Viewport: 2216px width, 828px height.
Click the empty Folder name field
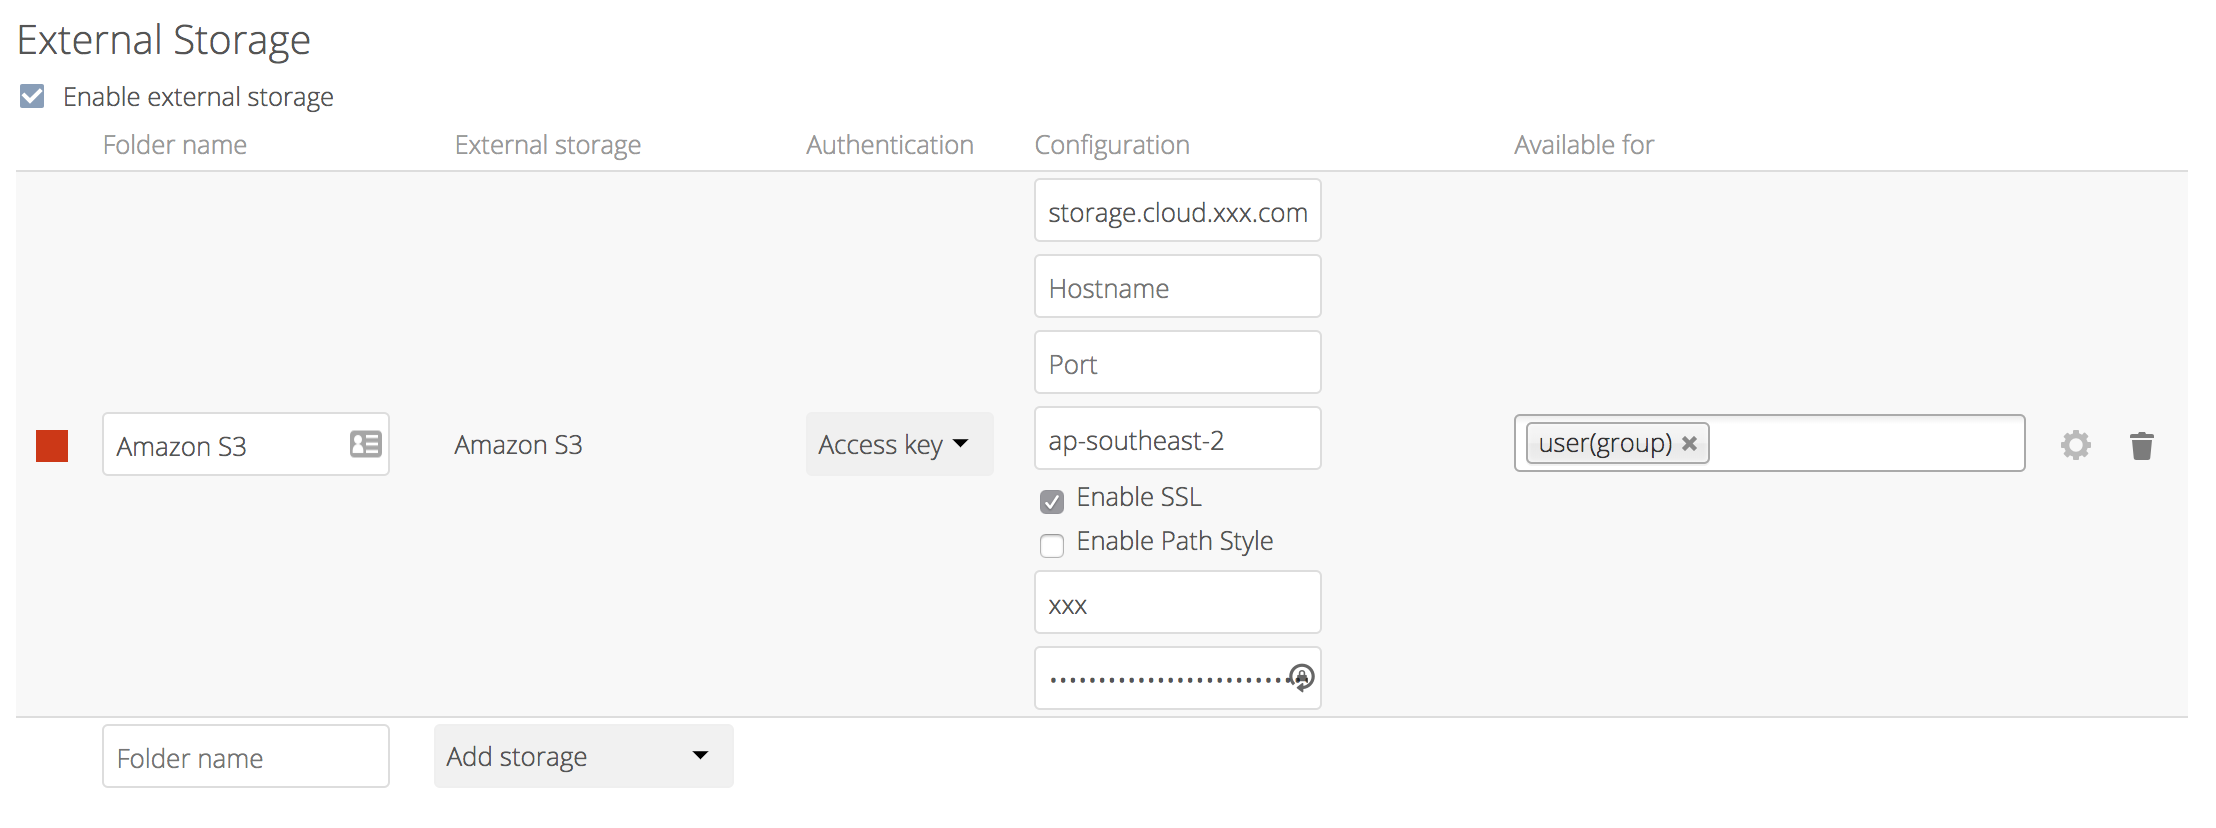coord(245,756)
